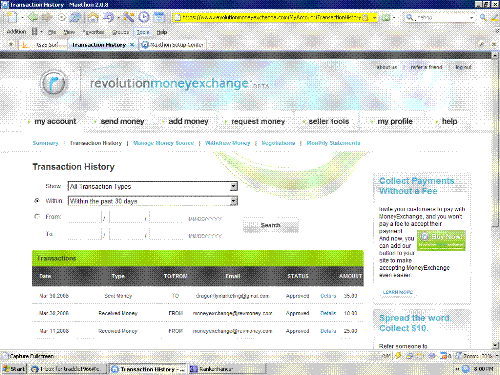Open the Start menu
Screen dimensions: 500x375
(14, 369)
